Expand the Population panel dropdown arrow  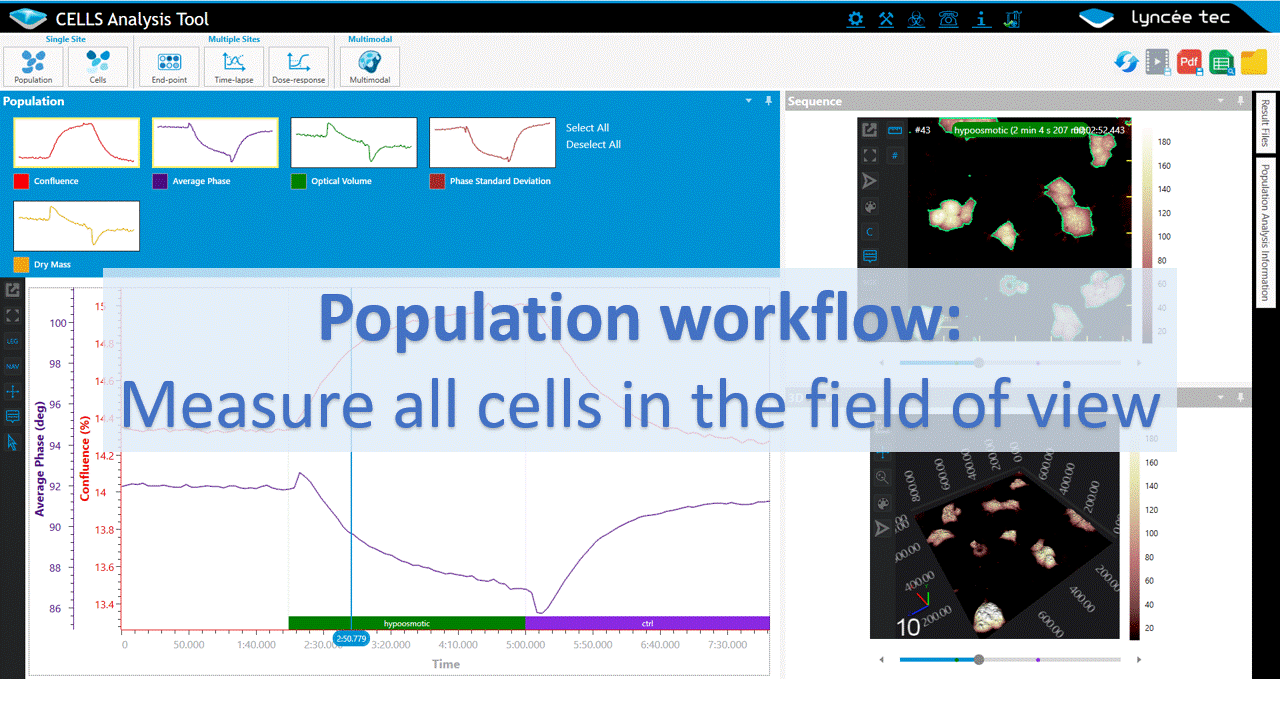pos(749,101)
